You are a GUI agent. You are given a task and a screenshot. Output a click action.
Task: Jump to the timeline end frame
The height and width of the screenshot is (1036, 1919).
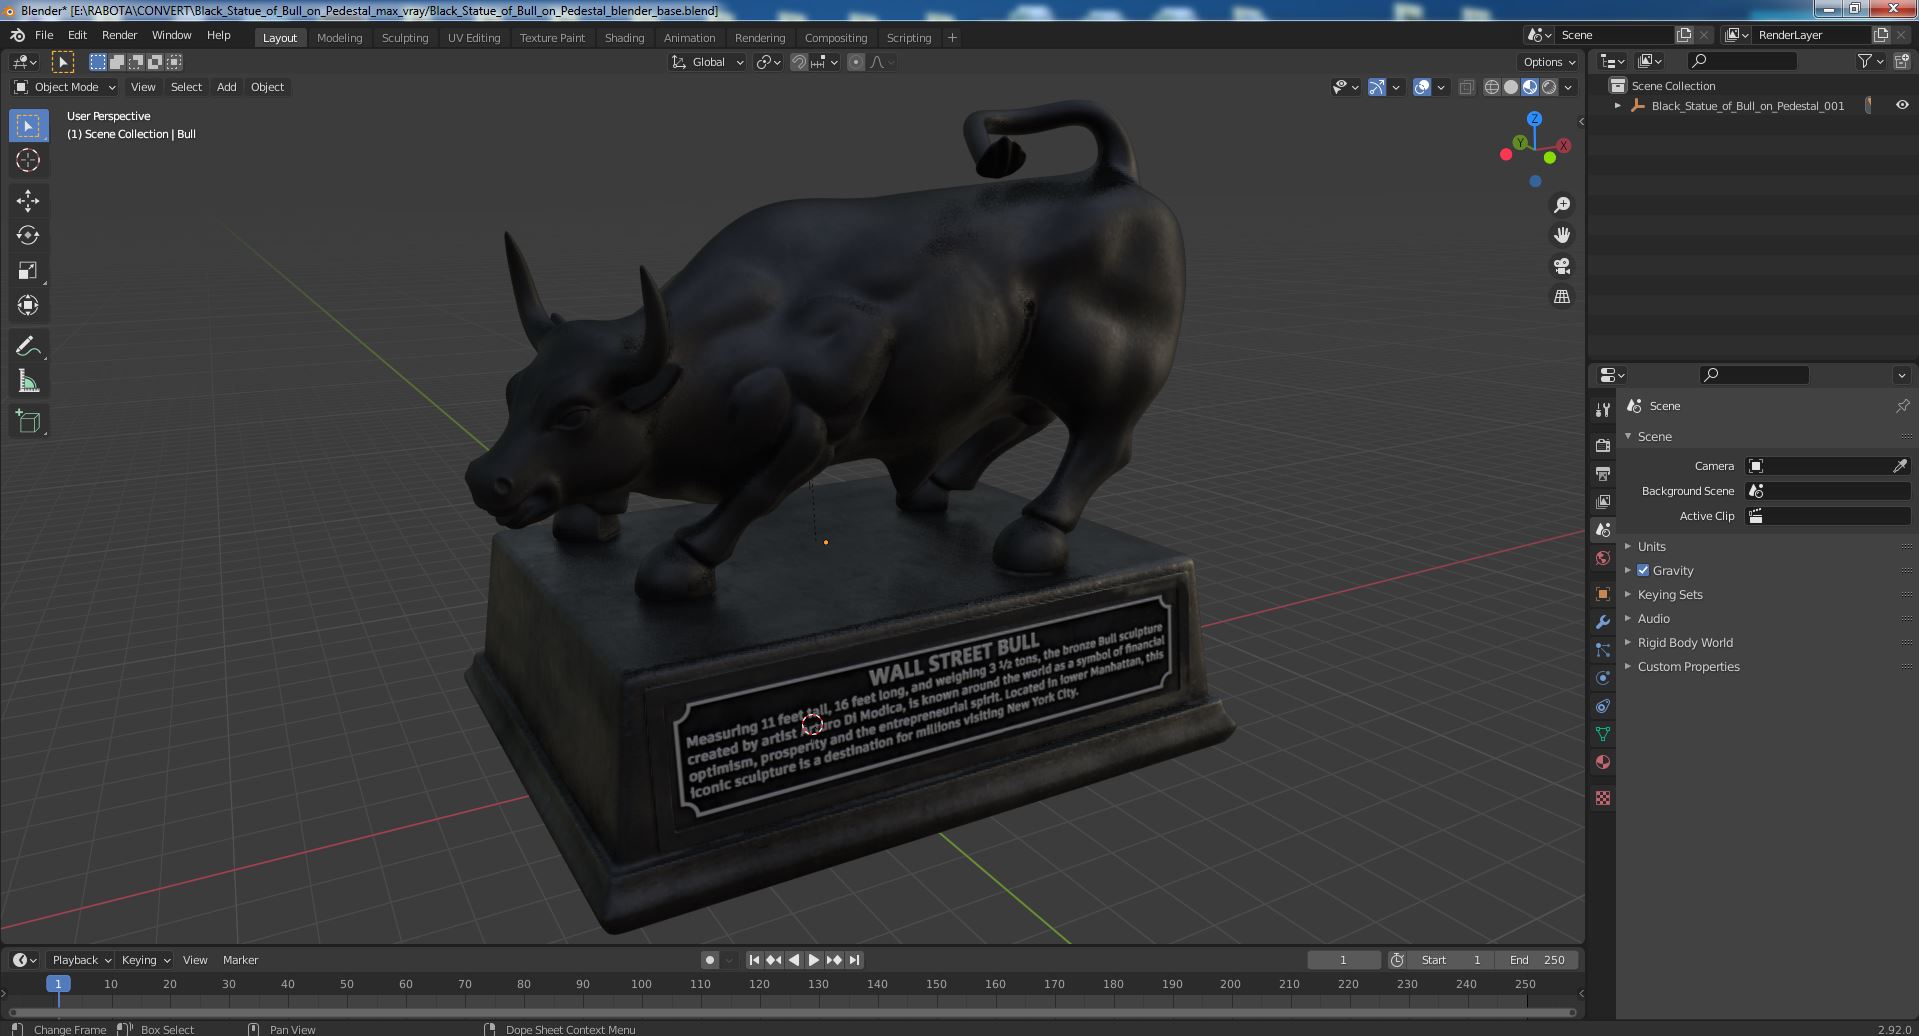pyautogui.click(x=854, y=960)
